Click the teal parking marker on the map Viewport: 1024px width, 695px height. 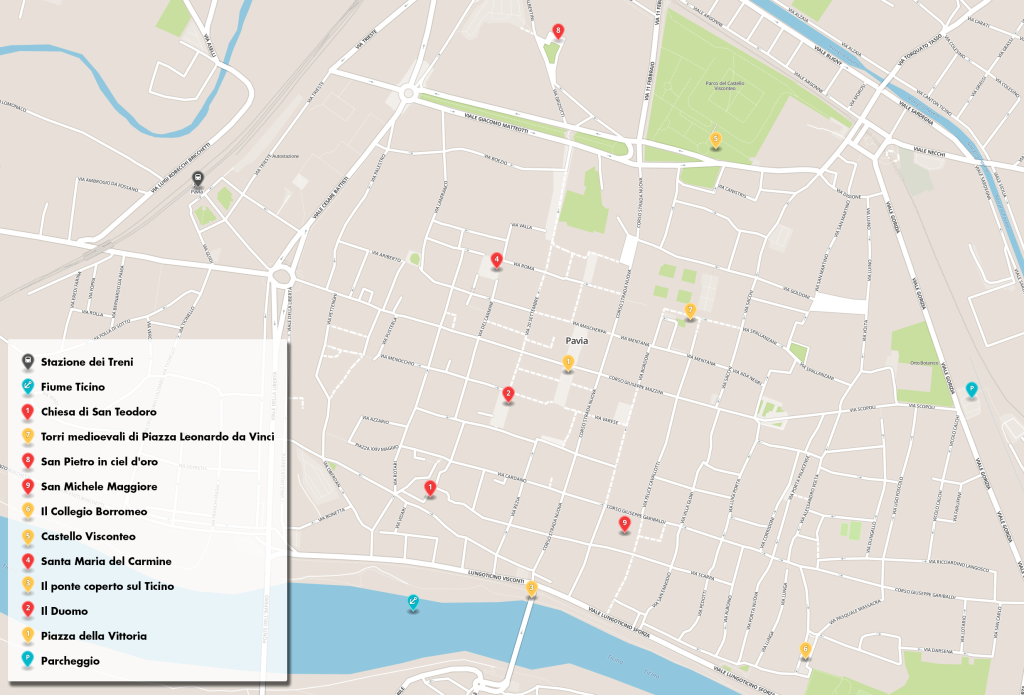971,388
